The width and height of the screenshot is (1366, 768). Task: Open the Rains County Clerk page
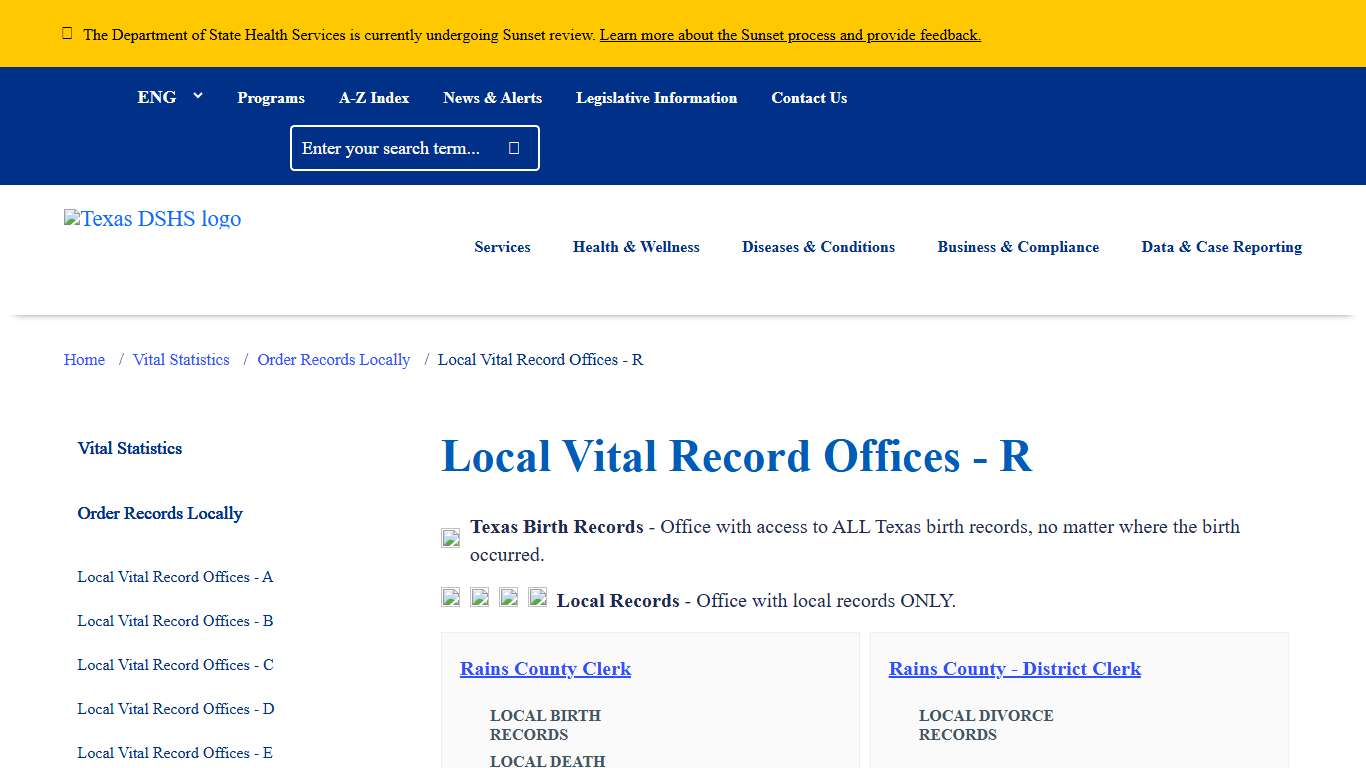545,669
